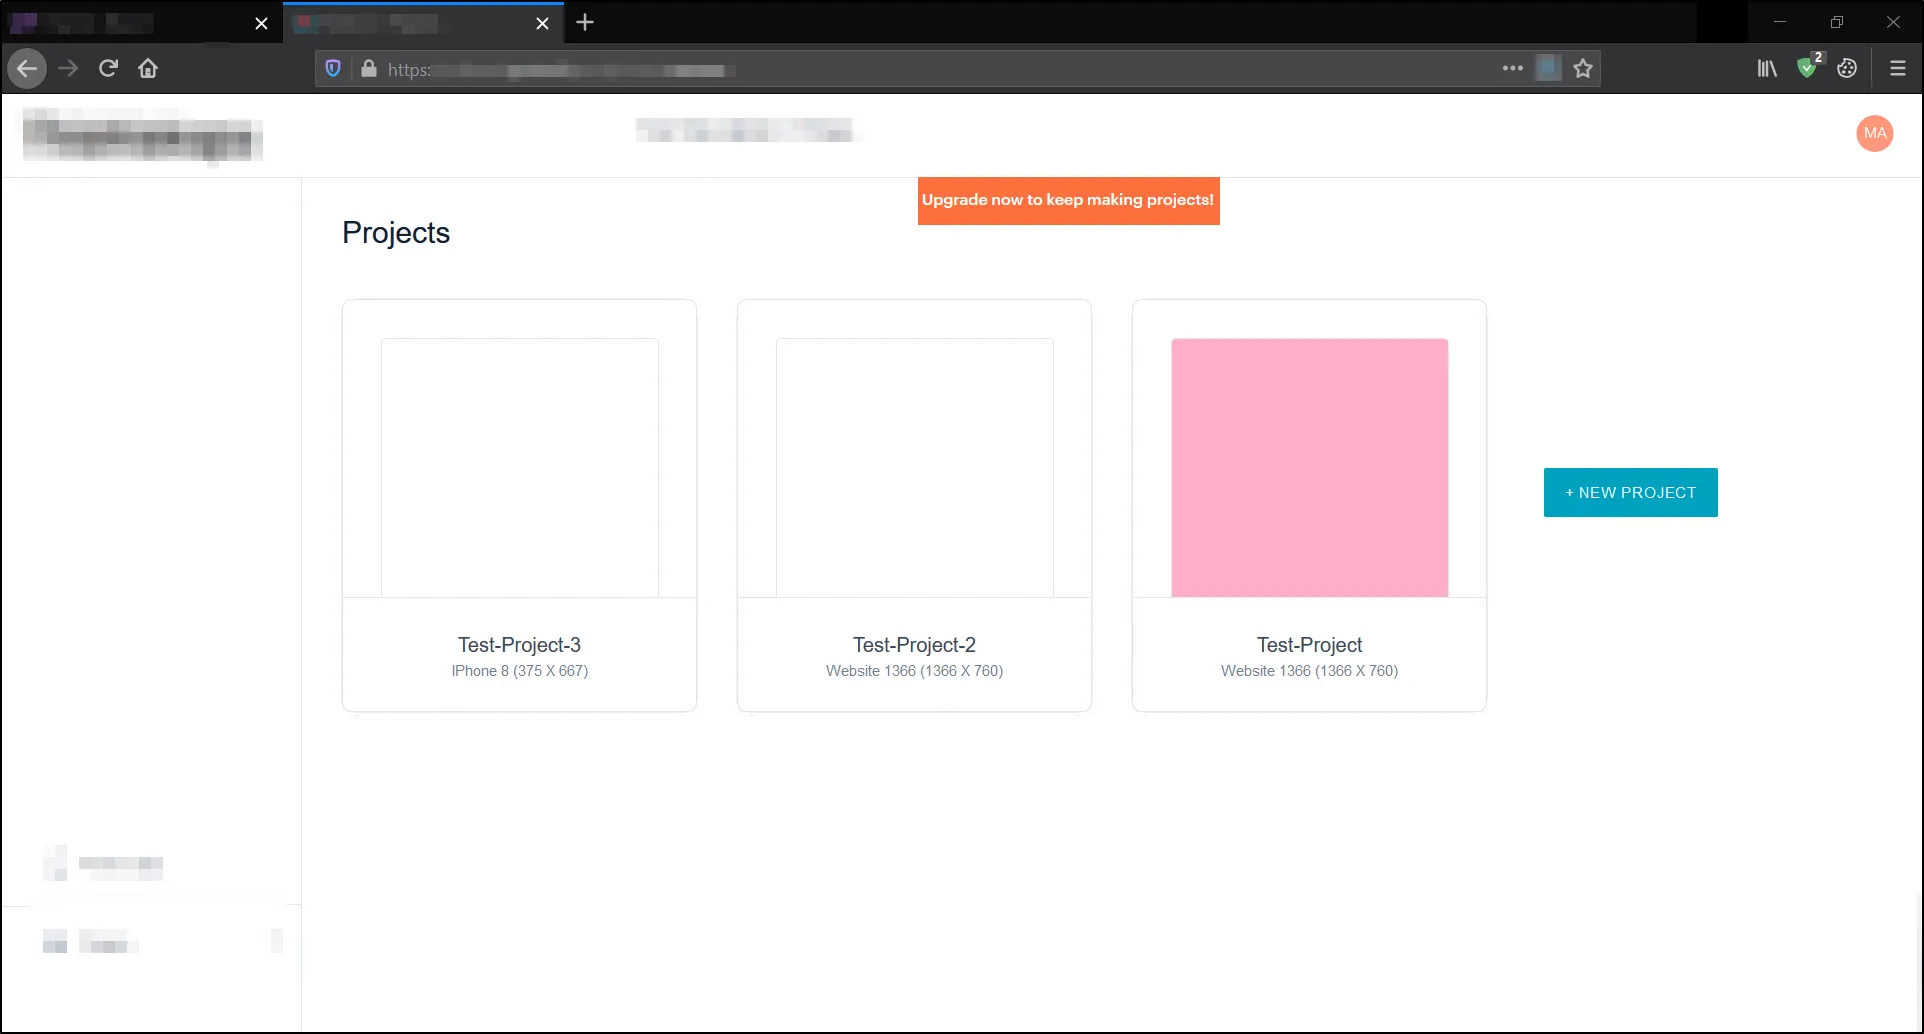
Task: Bookmark this page with the star icon
Action: (1582, 69)
